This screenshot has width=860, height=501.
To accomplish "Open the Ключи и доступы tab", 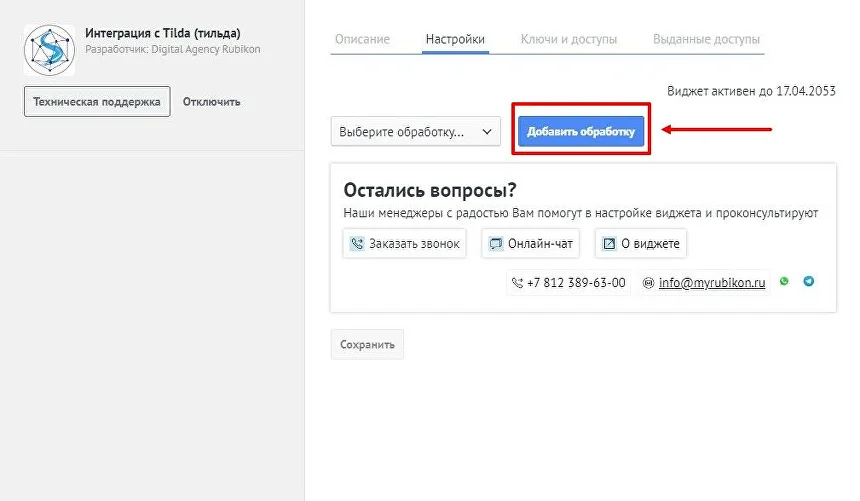I will click(569, 40).
